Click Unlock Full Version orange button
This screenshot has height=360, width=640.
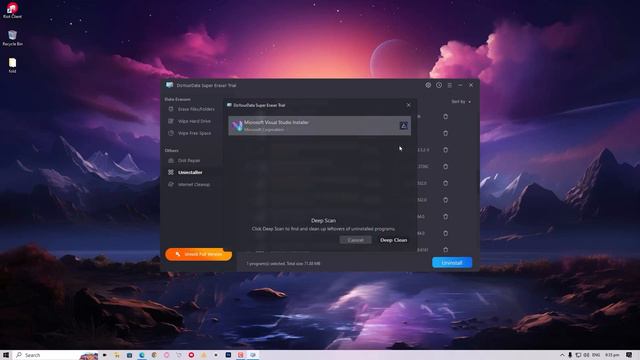(x=198, y=254)
